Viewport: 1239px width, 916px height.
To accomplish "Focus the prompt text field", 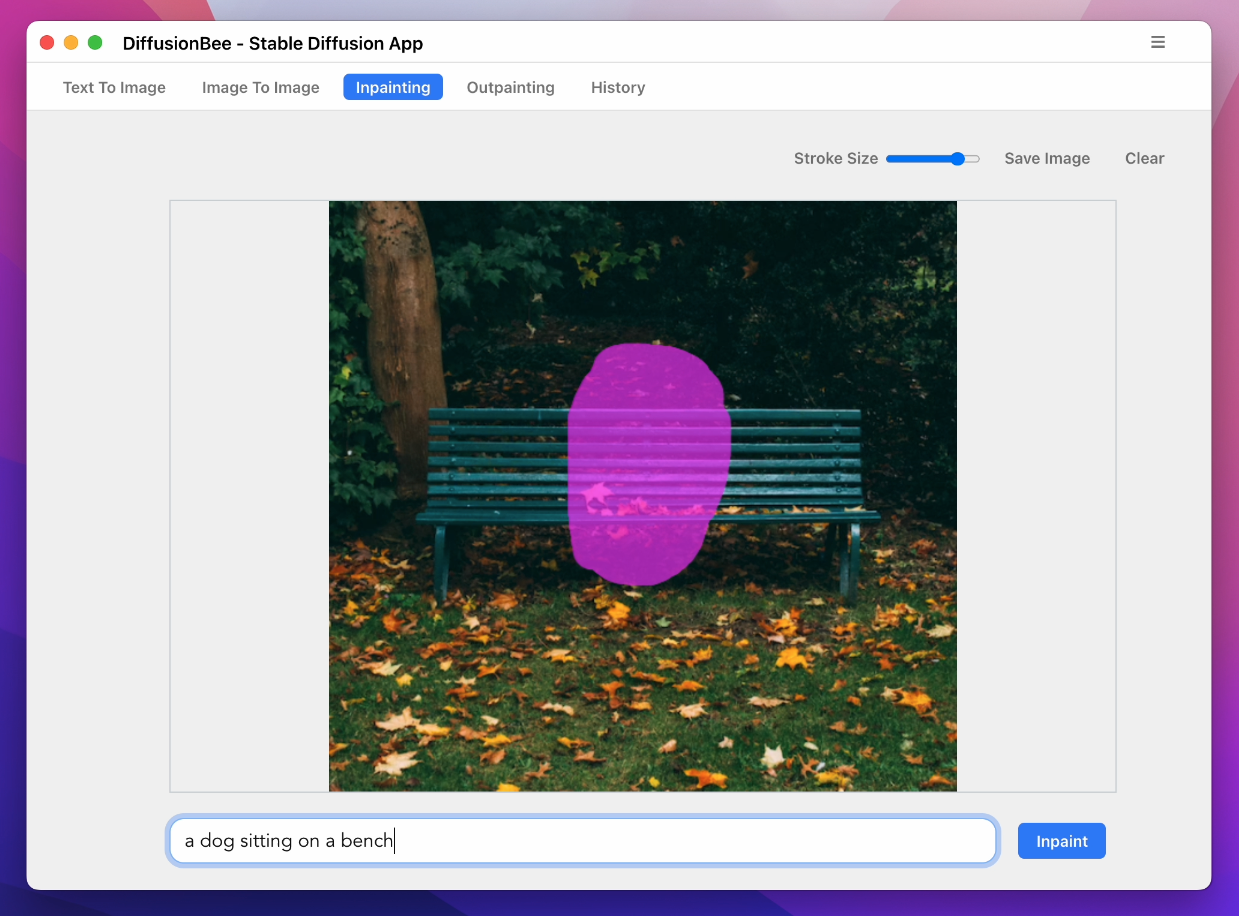I will 582,841.
